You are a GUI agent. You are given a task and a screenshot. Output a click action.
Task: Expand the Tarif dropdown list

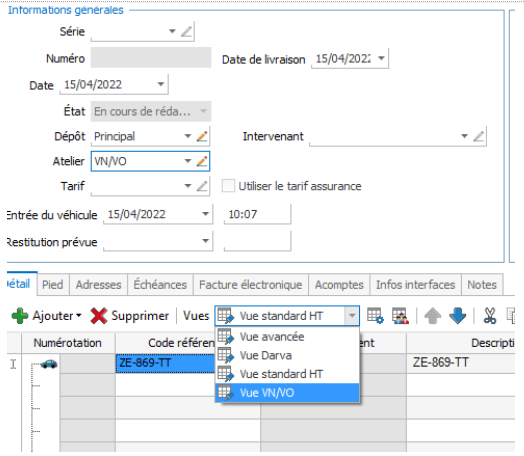tap(188, 186)
